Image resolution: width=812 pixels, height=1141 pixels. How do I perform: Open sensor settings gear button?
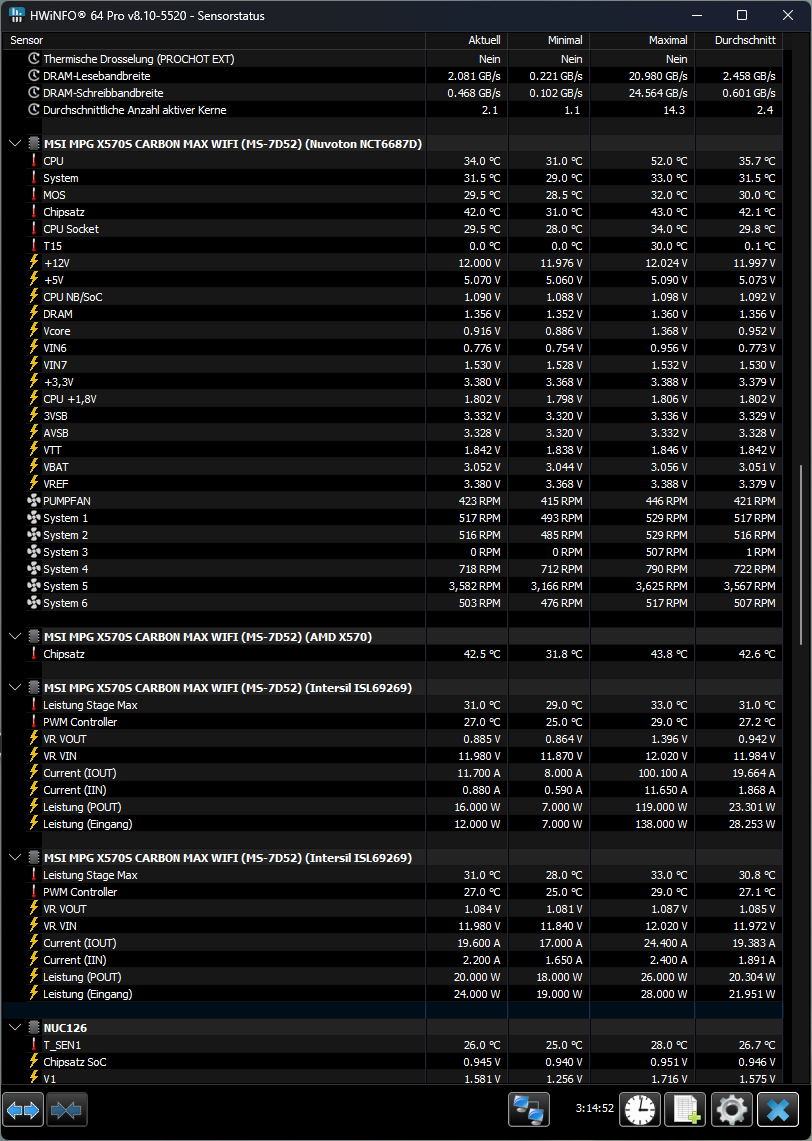point(731,1110)
